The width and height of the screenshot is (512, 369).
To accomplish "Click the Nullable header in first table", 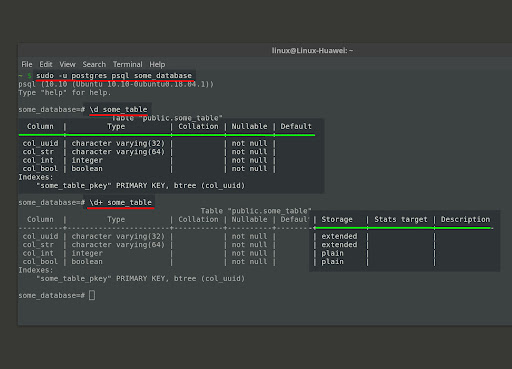I will click(249, 126).
